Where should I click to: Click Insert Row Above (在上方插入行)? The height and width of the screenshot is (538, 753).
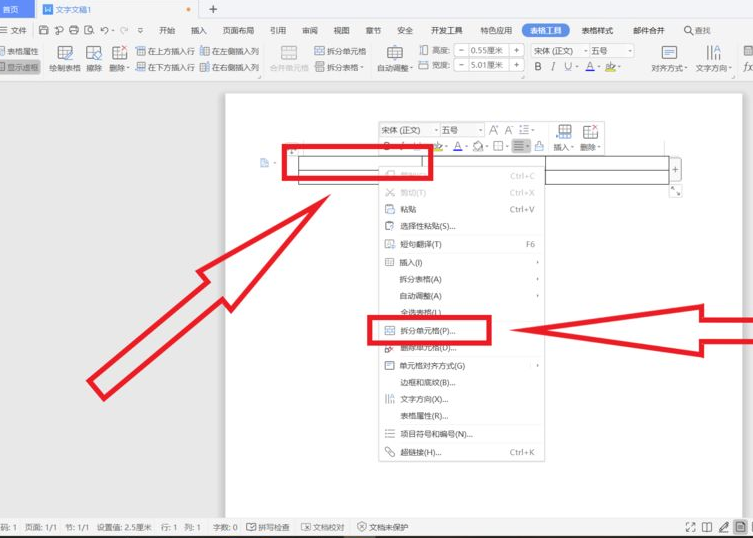[x=164, y=50]
